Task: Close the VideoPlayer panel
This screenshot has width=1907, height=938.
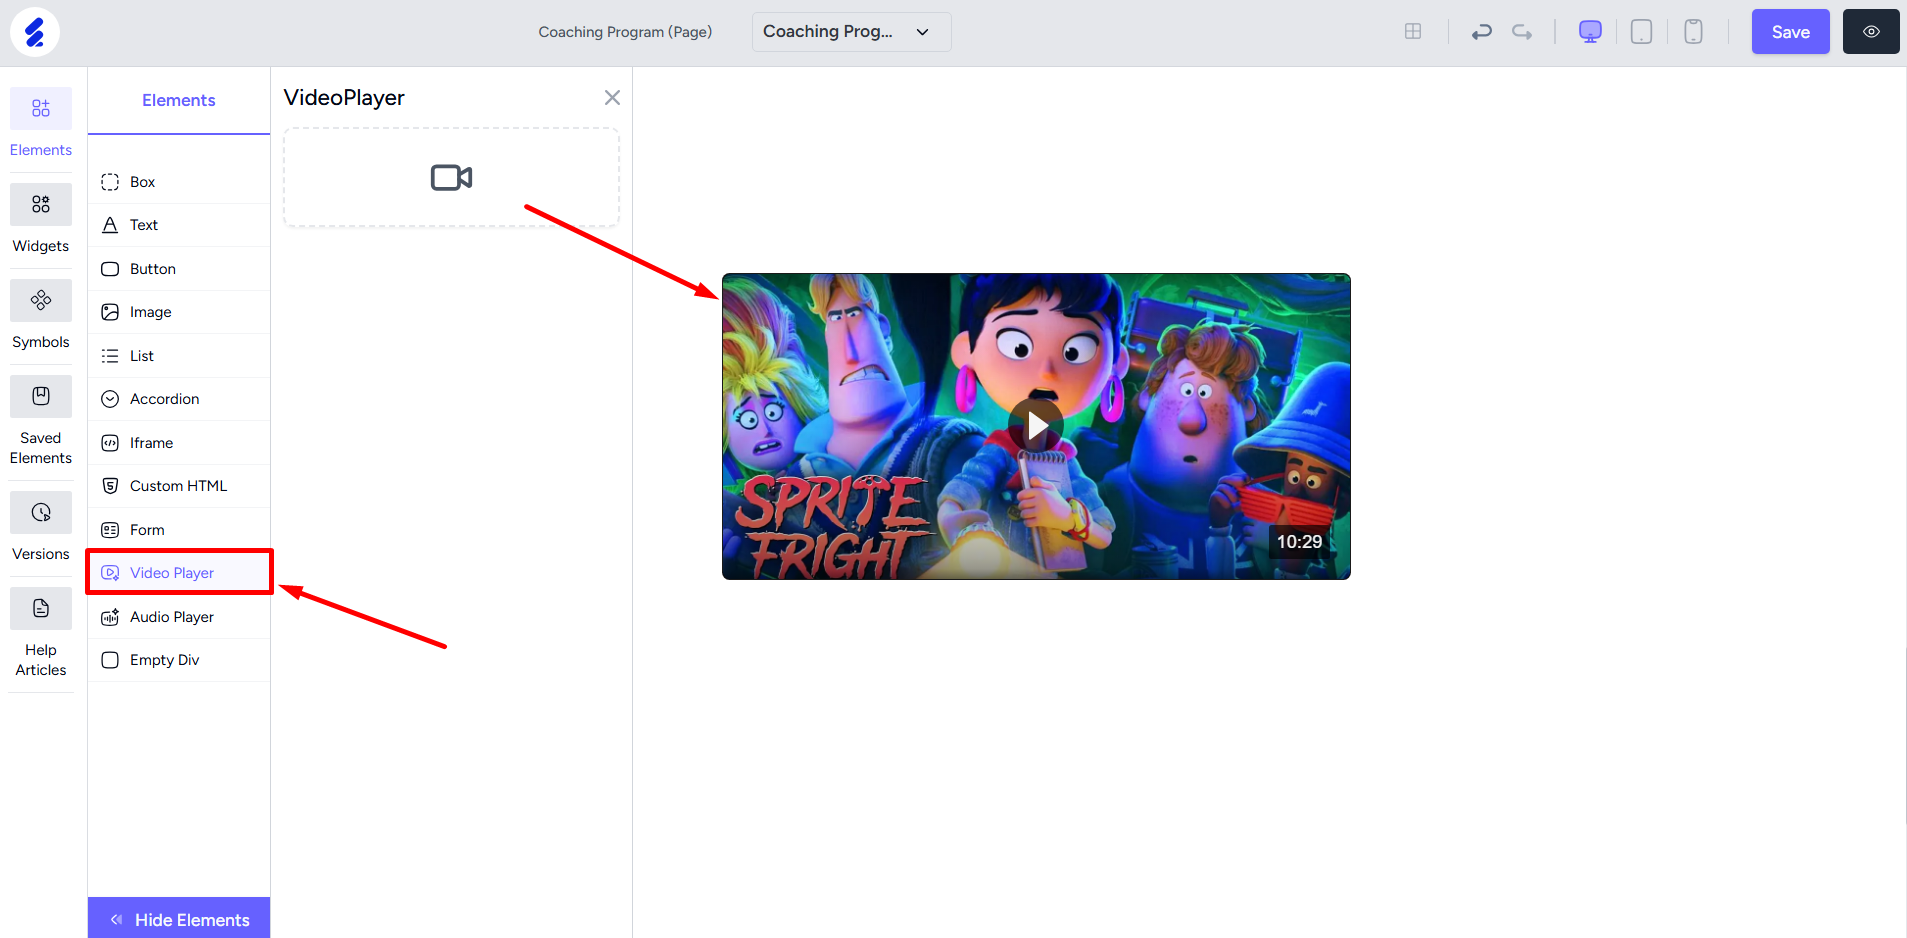Action: (x=612, y=97)
